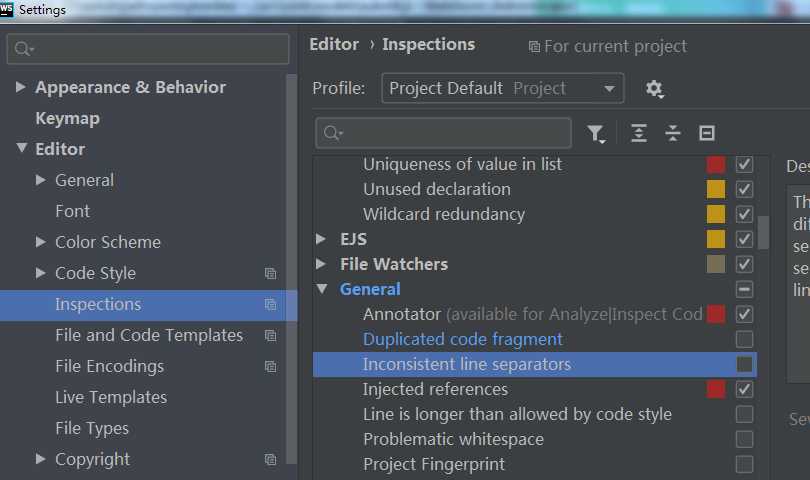Toggle Unused declaration checkbox

744,189
